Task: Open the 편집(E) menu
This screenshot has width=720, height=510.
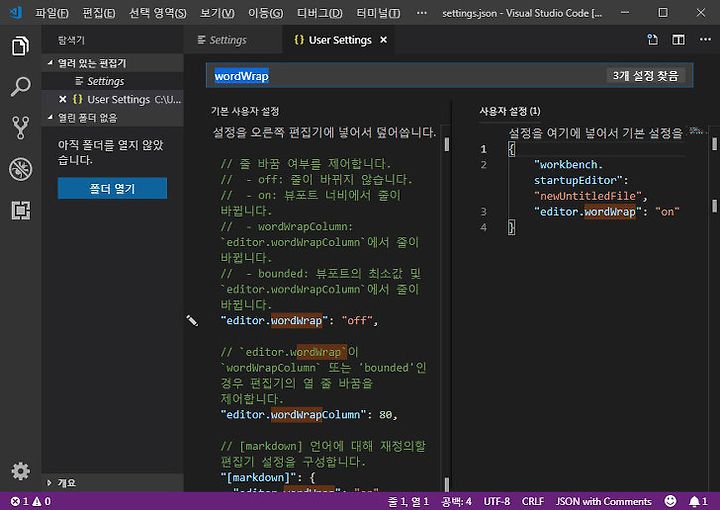Action: (99, 13)
